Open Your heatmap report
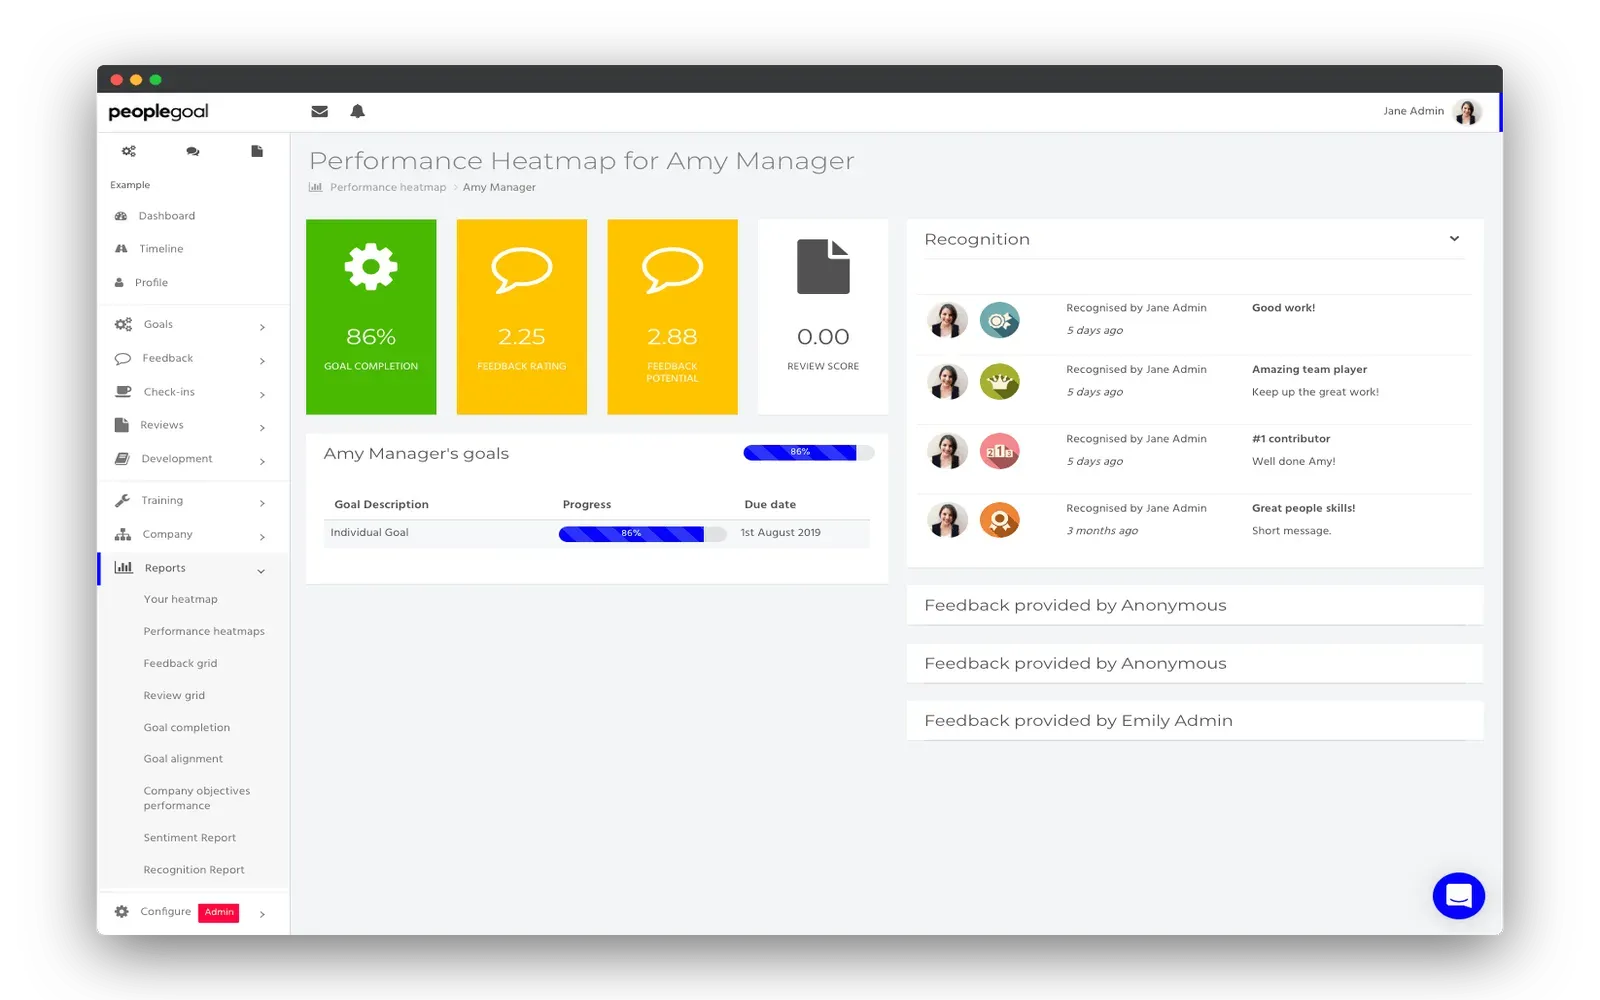 180,600
